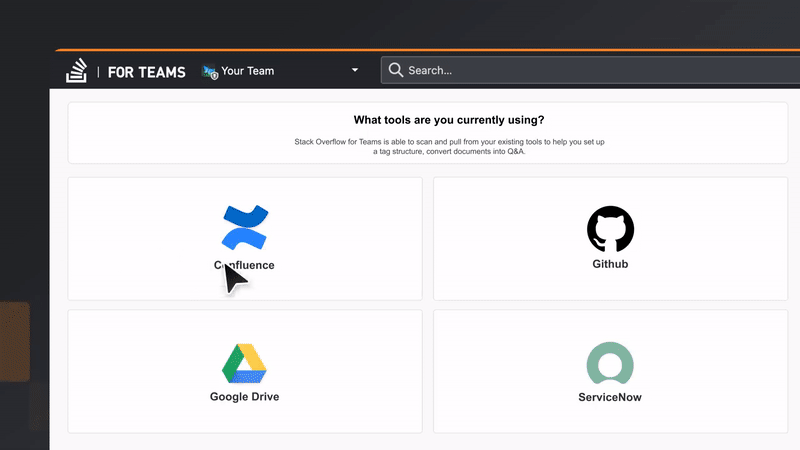The image size is (800, 450).
Task: Click the magnifying glass search icon
Action: [396, 70]
